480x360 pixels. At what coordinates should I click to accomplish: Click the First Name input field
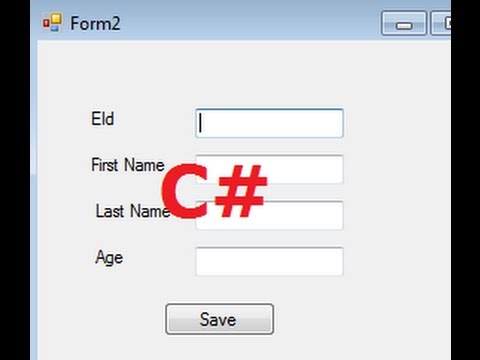269,169
